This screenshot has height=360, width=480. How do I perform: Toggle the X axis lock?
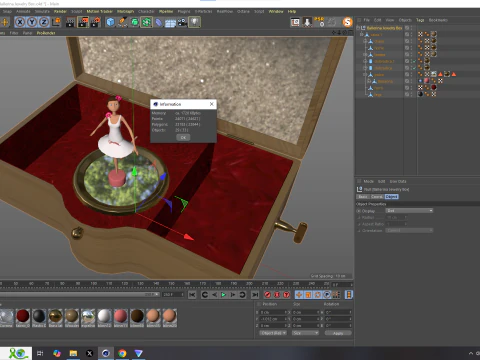20,22
